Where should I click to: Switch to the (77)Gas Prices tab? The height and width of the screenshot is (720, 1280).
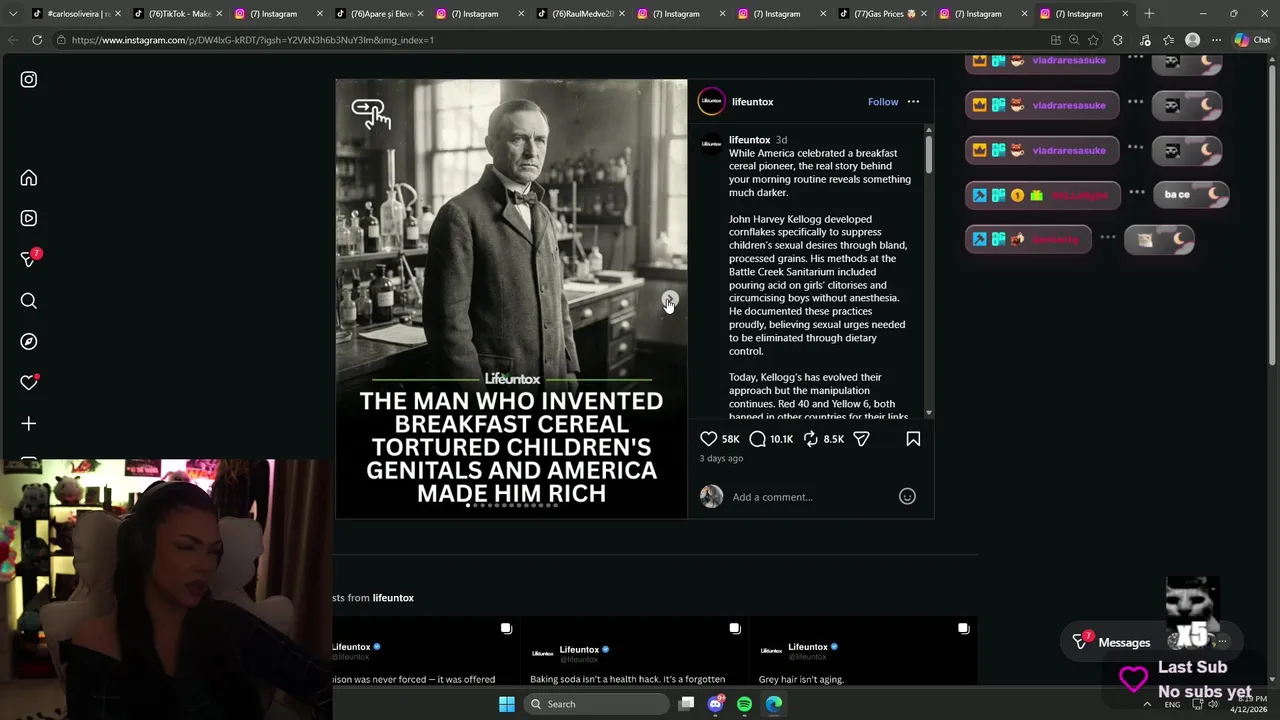tap(881, 14)
